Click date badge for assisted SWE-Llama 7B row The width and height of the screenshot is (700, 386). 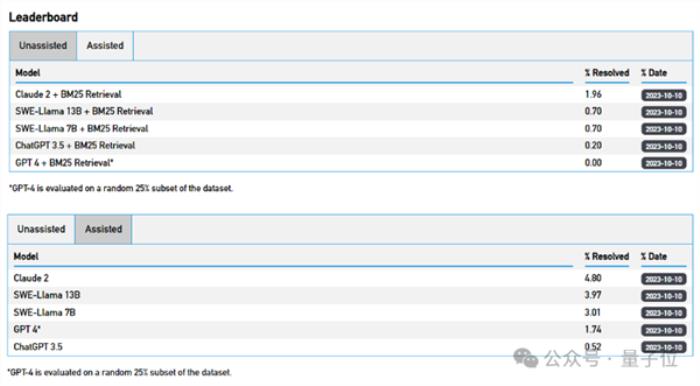click(x=664, y=313)
